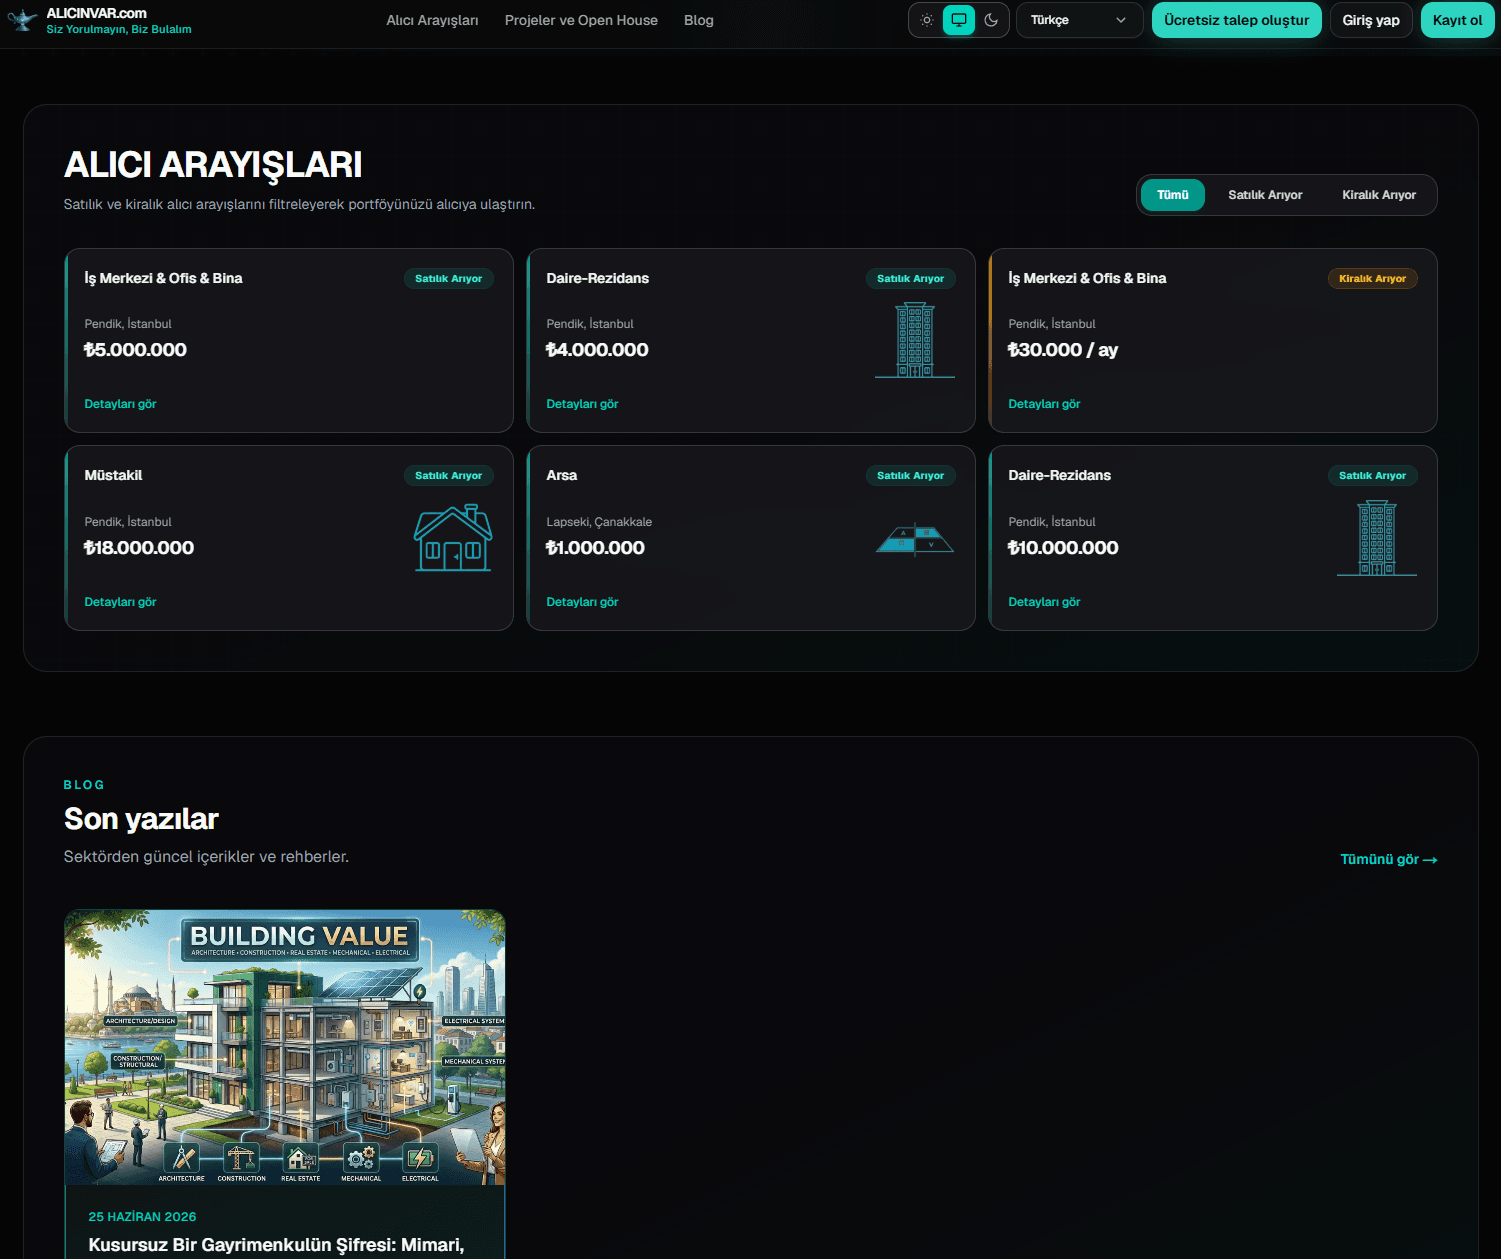Open Tümünü gör blog link
This screenshot has height=1259, width=1501.
pyautogui.click(x=1388, y=859)
